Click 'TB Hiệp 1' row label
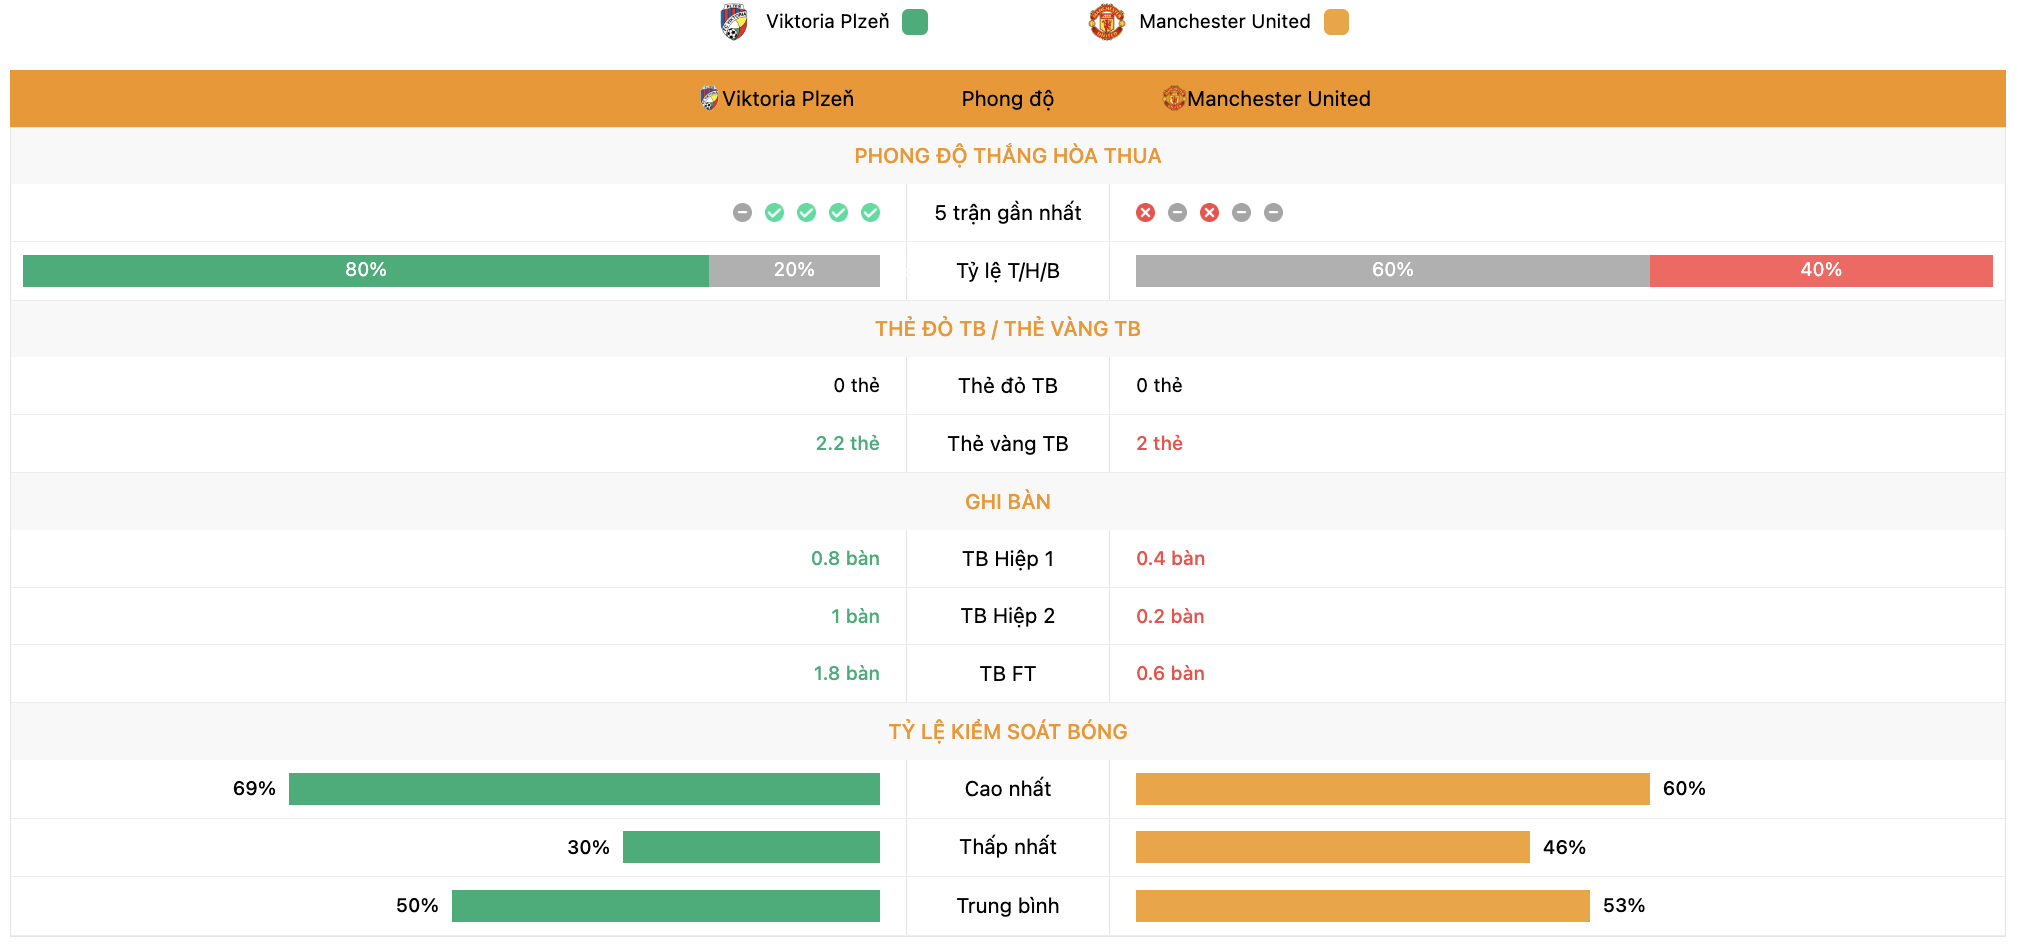Viewport: 2018px width, 950px height. [1008, 559]
